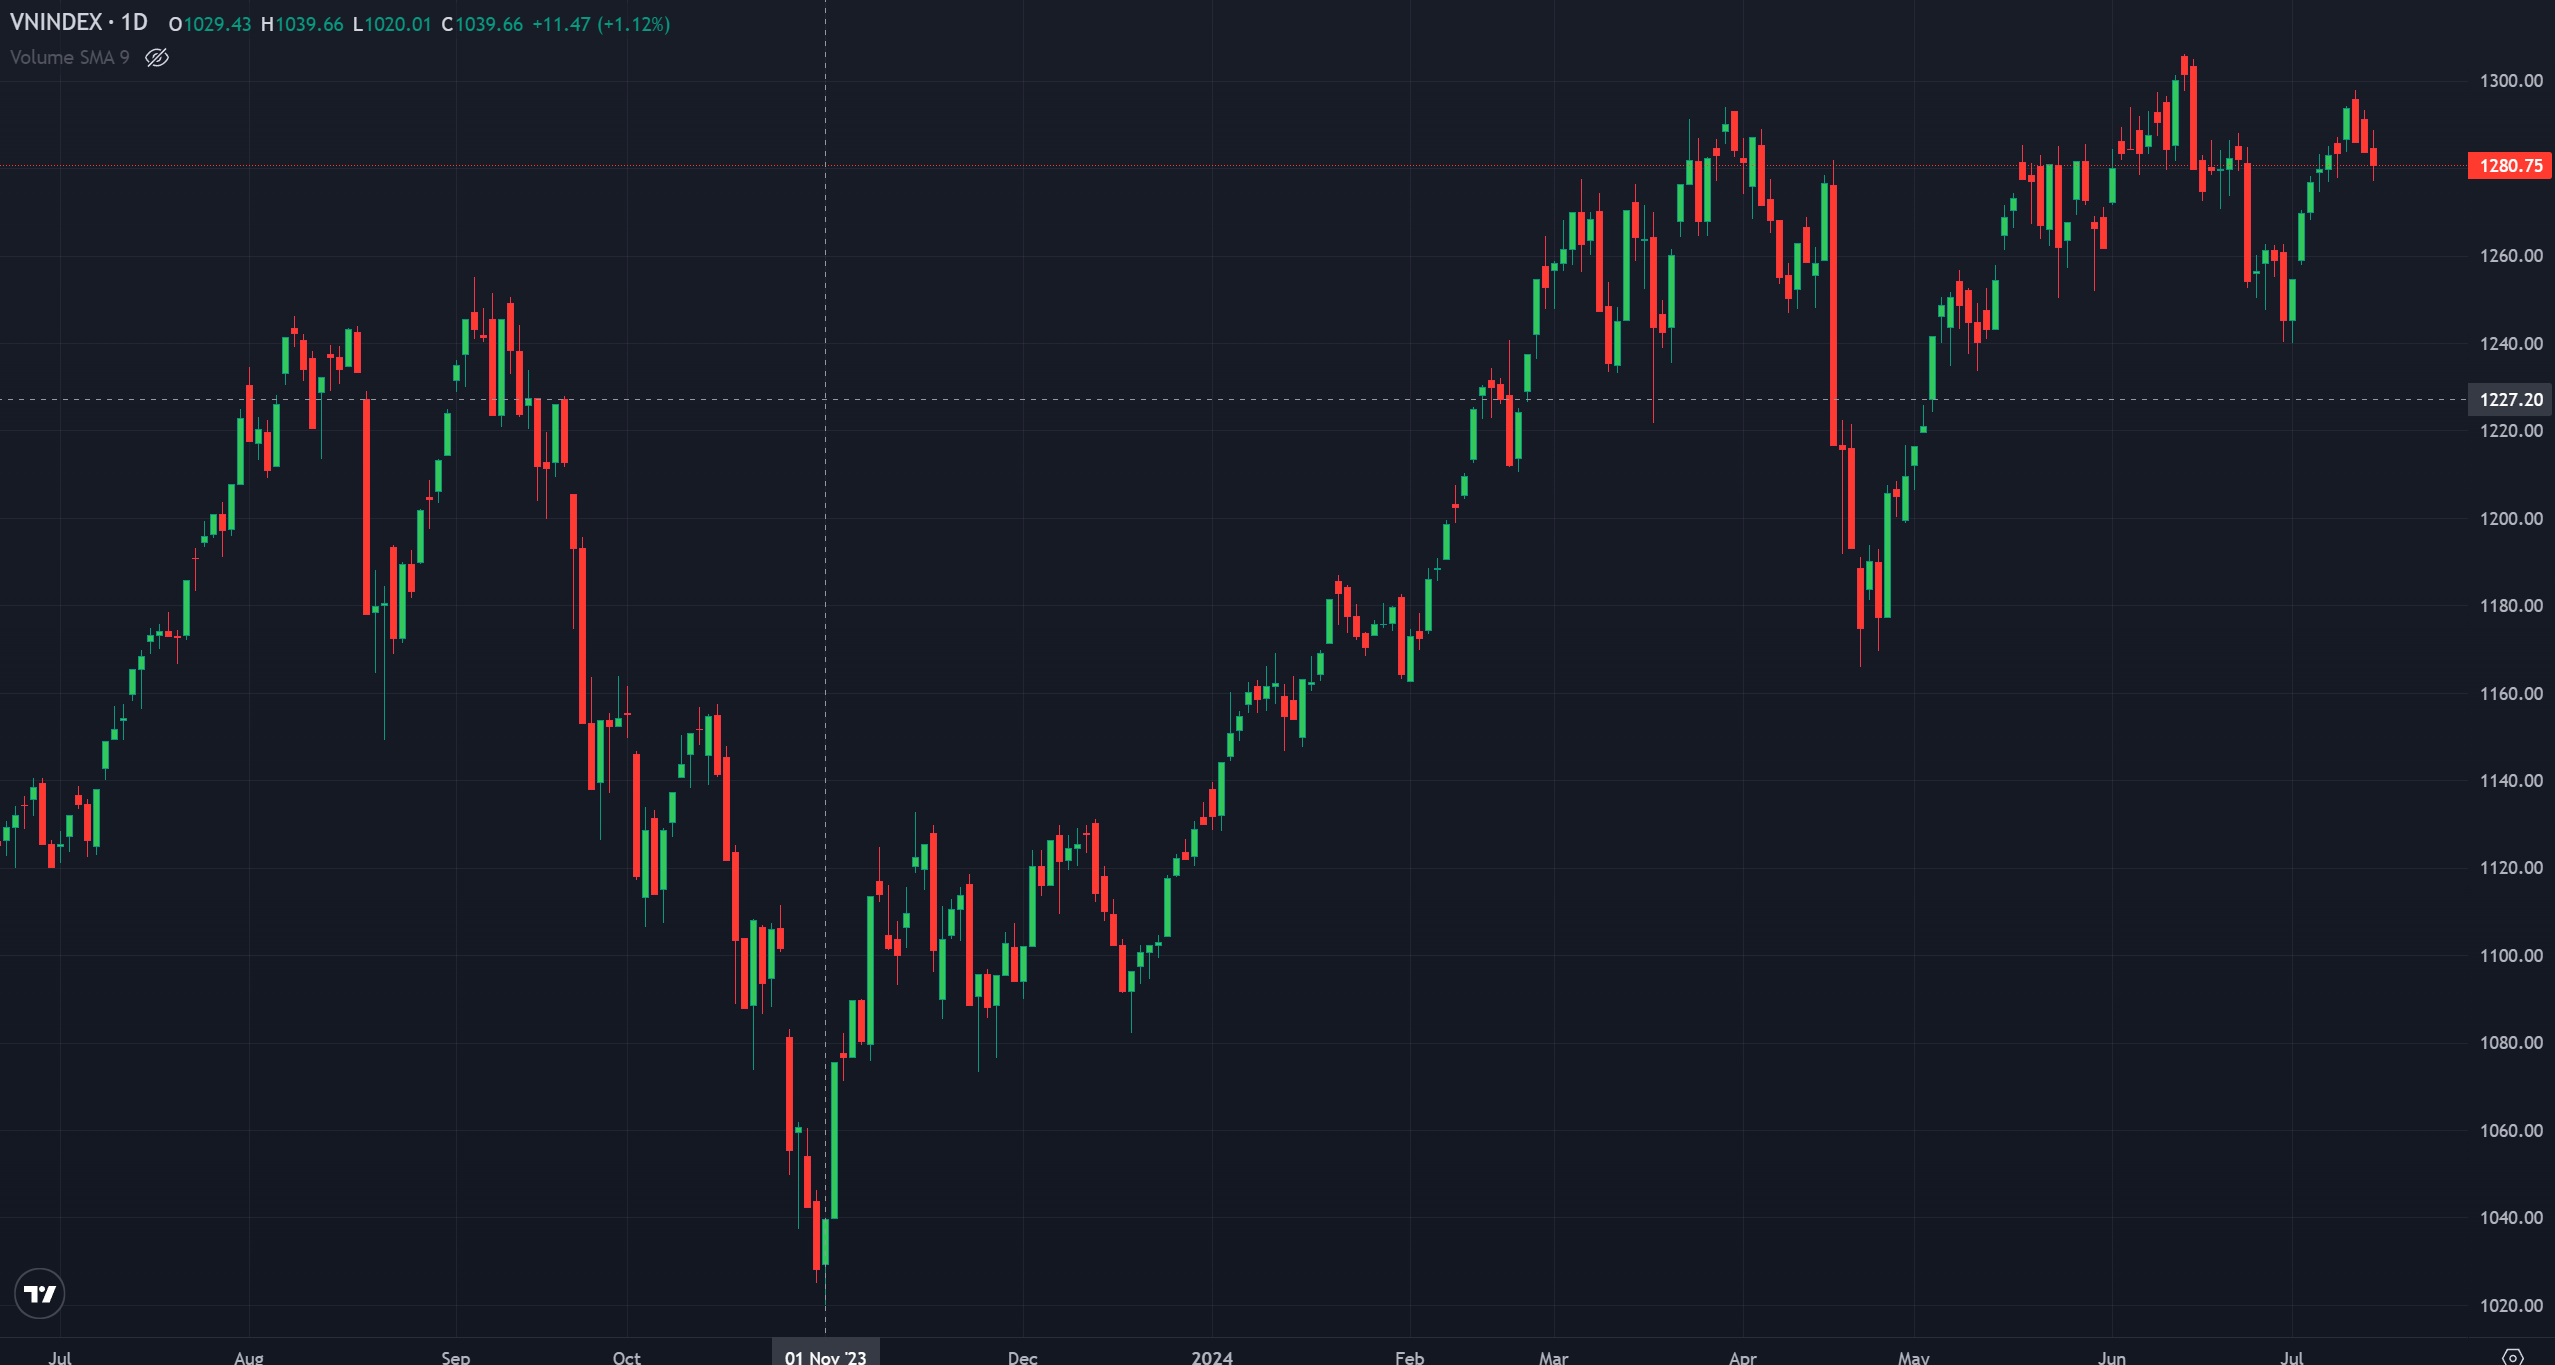Click the close value C1039.66

[x=482, y=24]
